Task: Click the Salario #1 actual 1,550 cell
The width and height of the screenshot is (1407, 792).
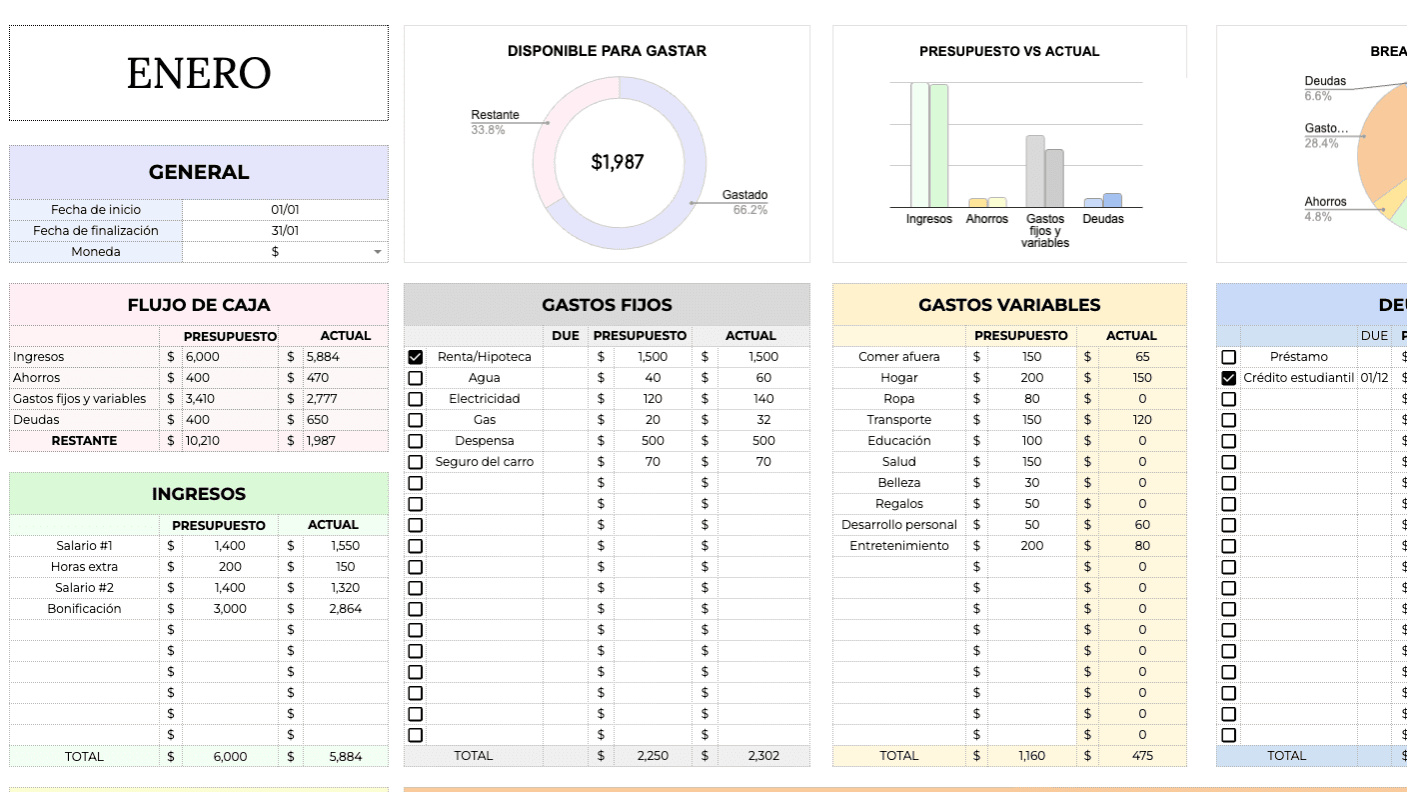Action: 346,546
